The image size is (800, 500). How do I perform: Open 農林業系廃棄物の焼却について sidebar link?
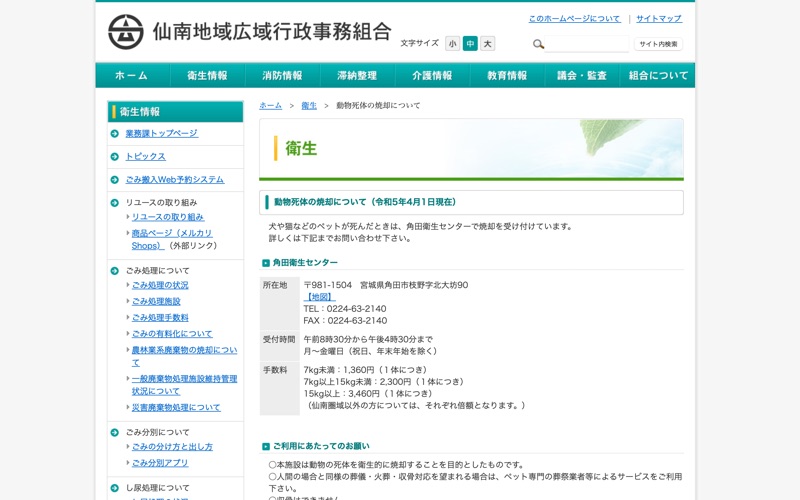click(184, 356)
